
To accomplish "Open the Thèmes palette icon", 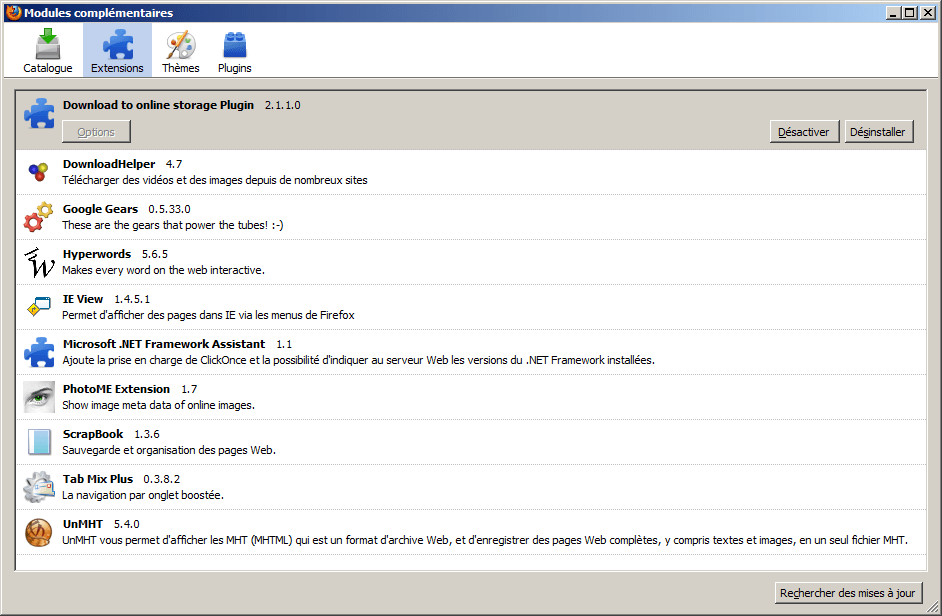I will 181,44.
